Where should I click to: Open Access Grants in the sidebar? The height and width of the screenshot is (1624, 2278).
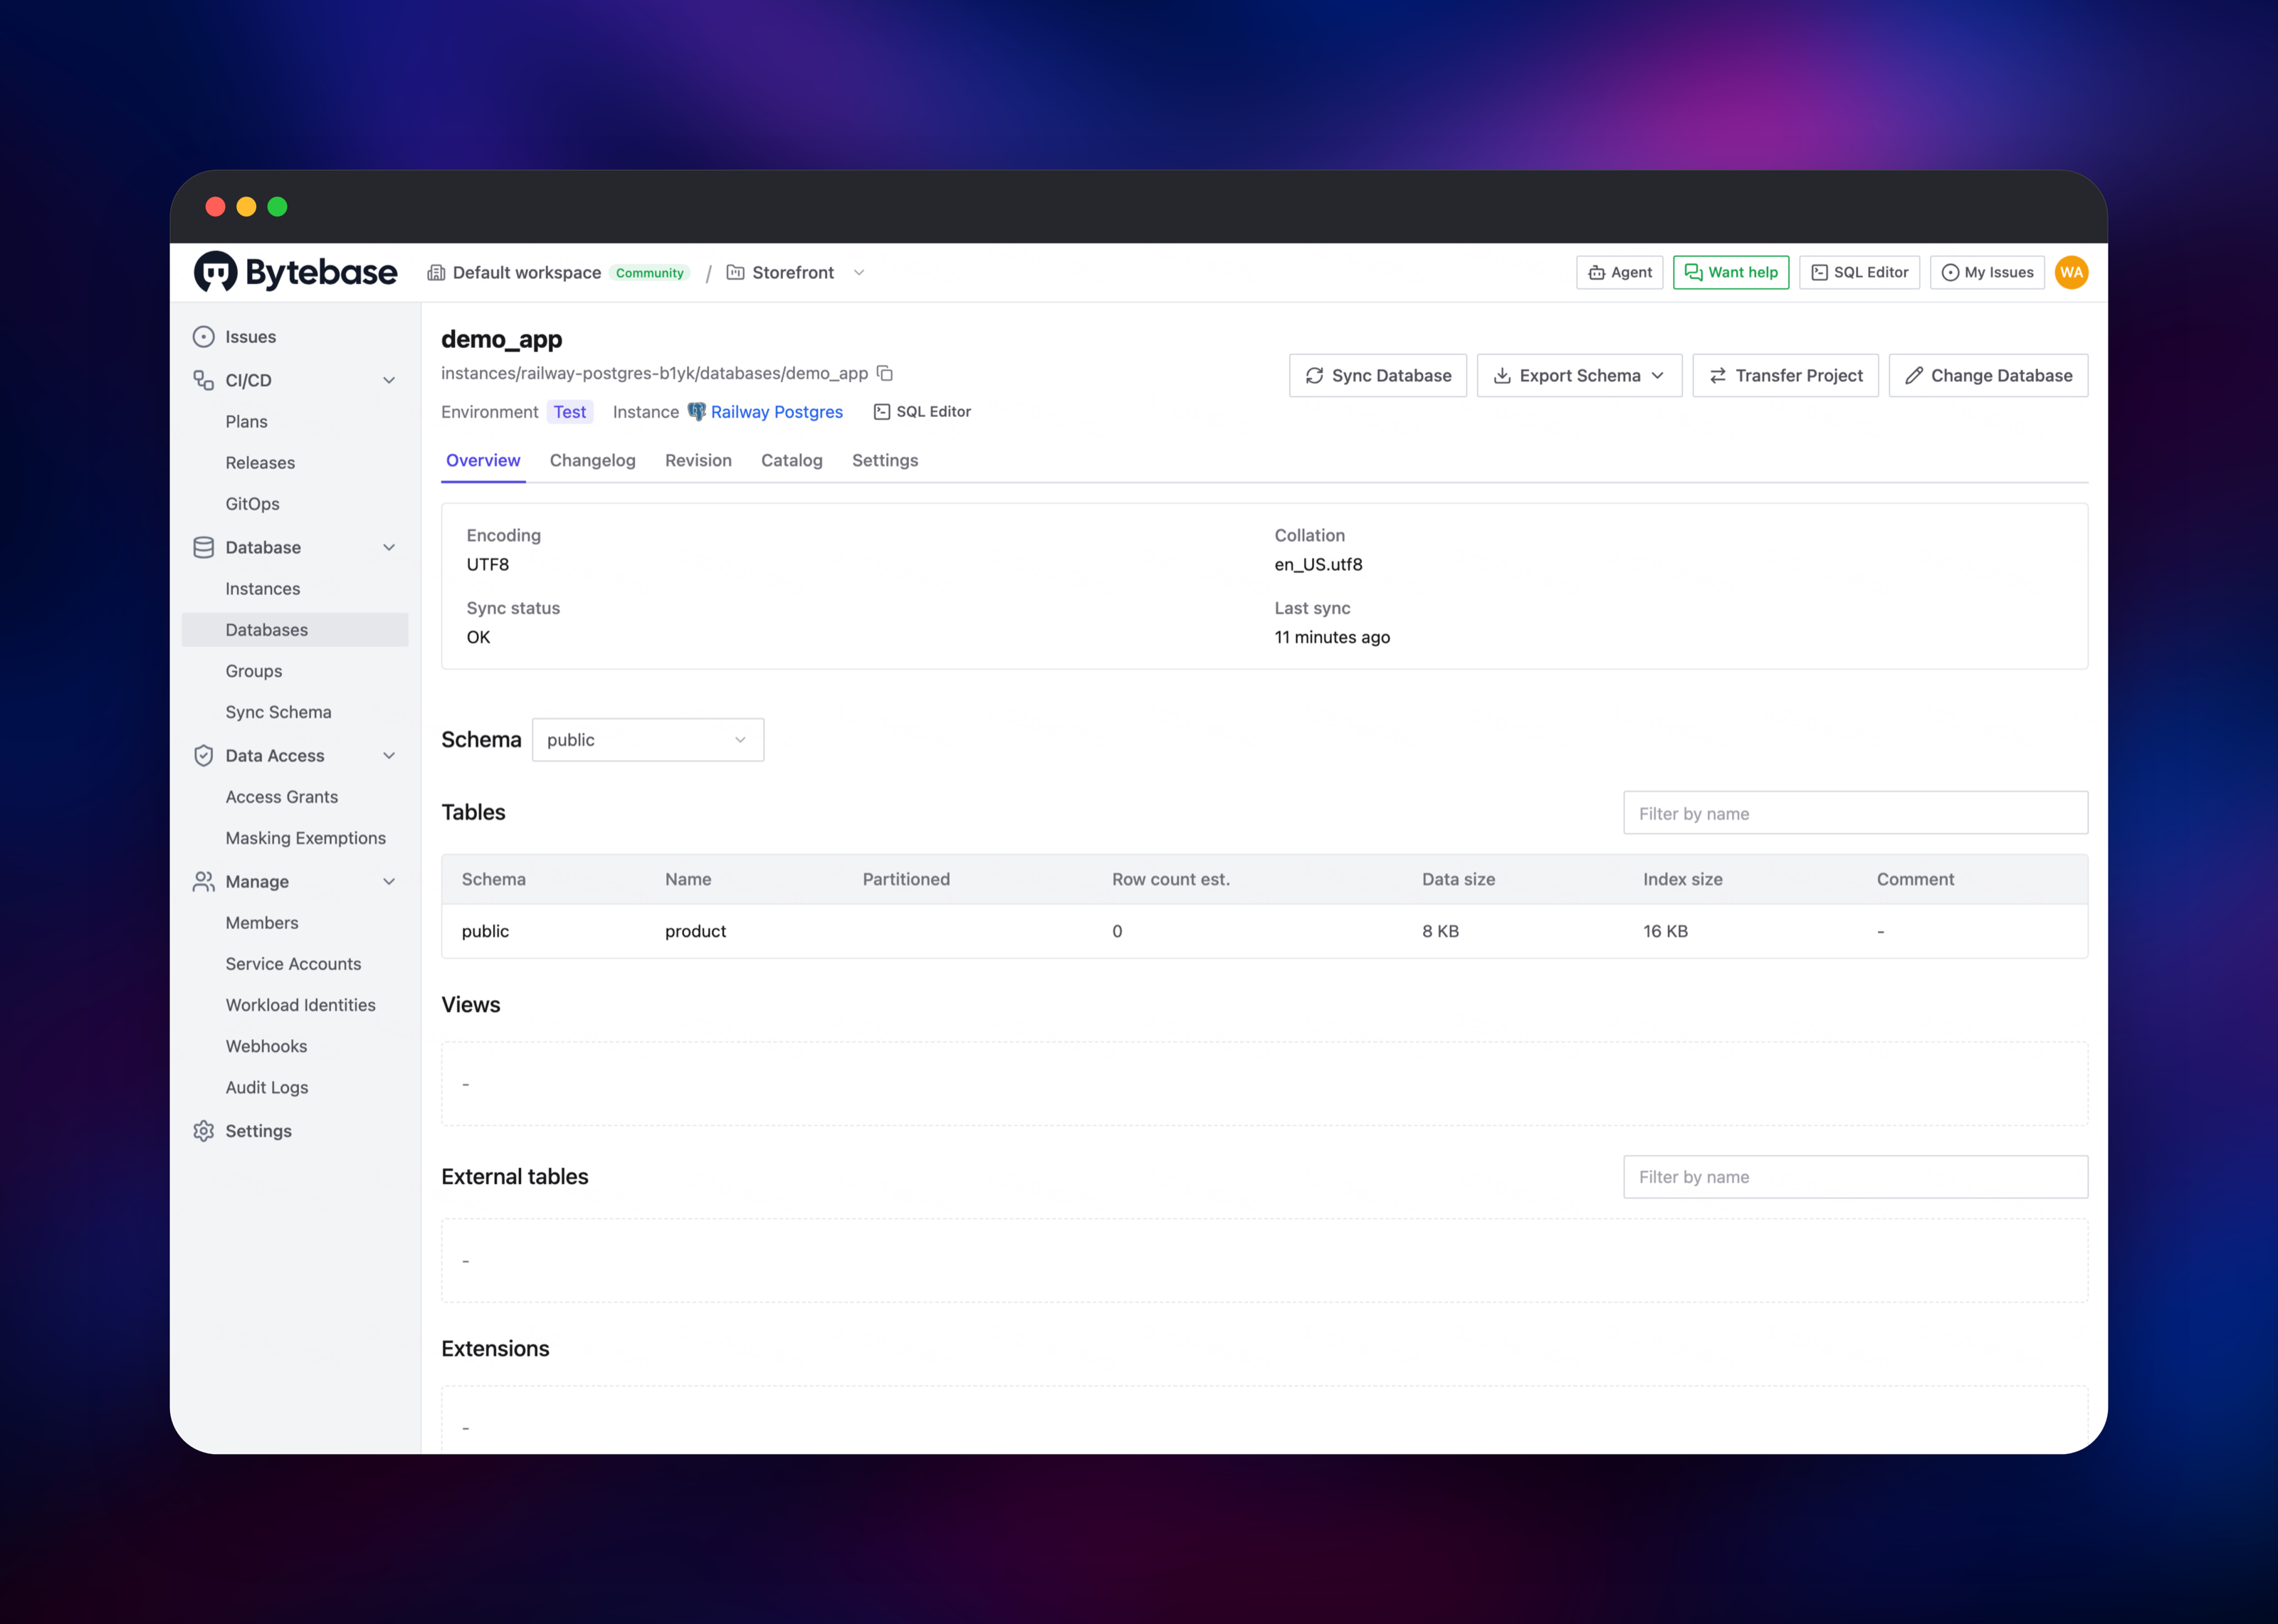point(281,797)
